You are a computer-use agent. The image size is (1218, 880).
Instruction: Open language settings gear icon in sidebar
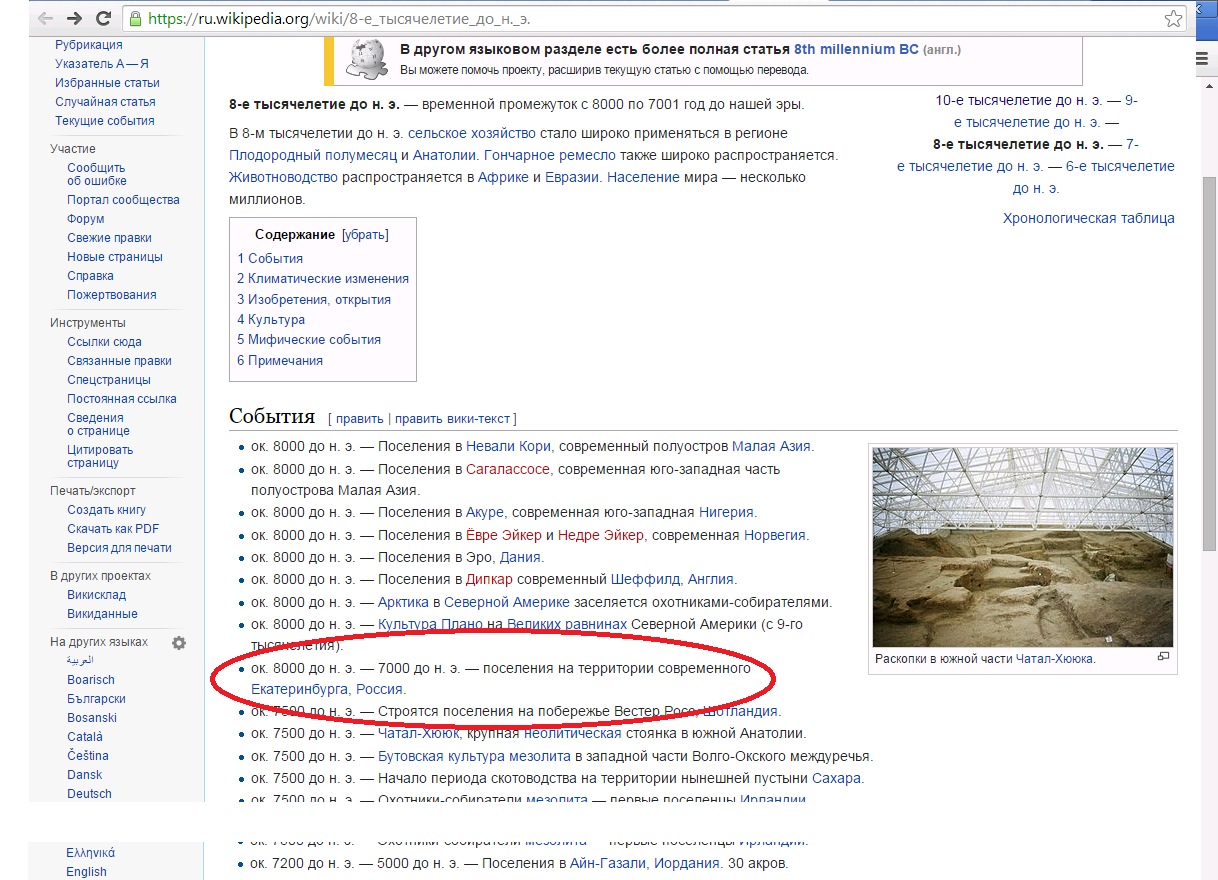179,643
